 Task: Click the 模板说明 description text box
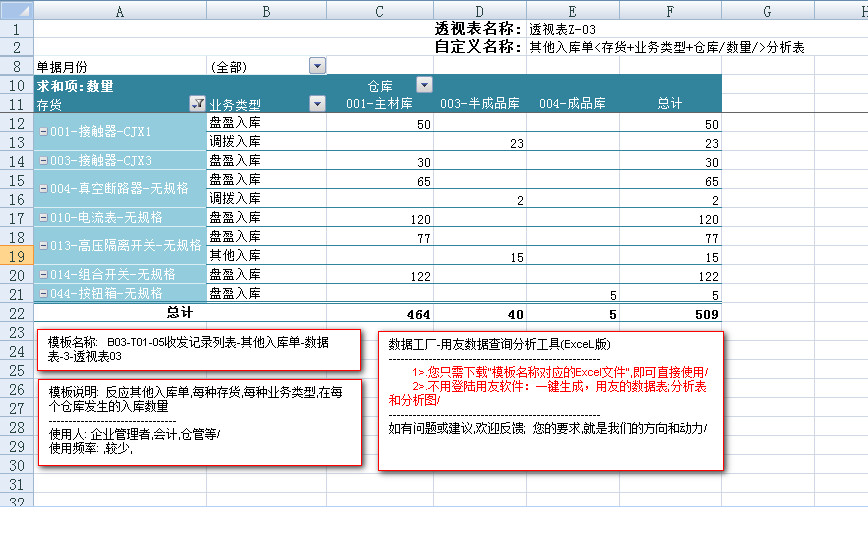[198, 421]
